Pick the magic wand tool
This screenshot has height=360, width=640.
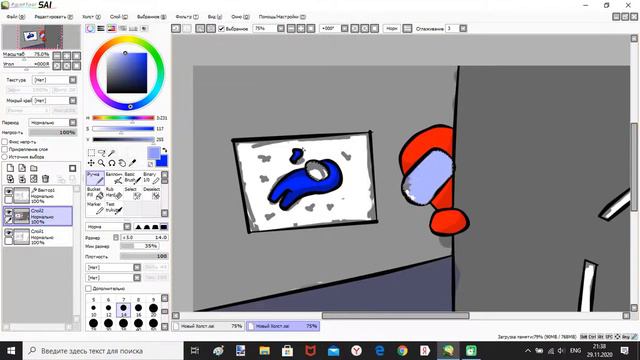tap(111, 153)
